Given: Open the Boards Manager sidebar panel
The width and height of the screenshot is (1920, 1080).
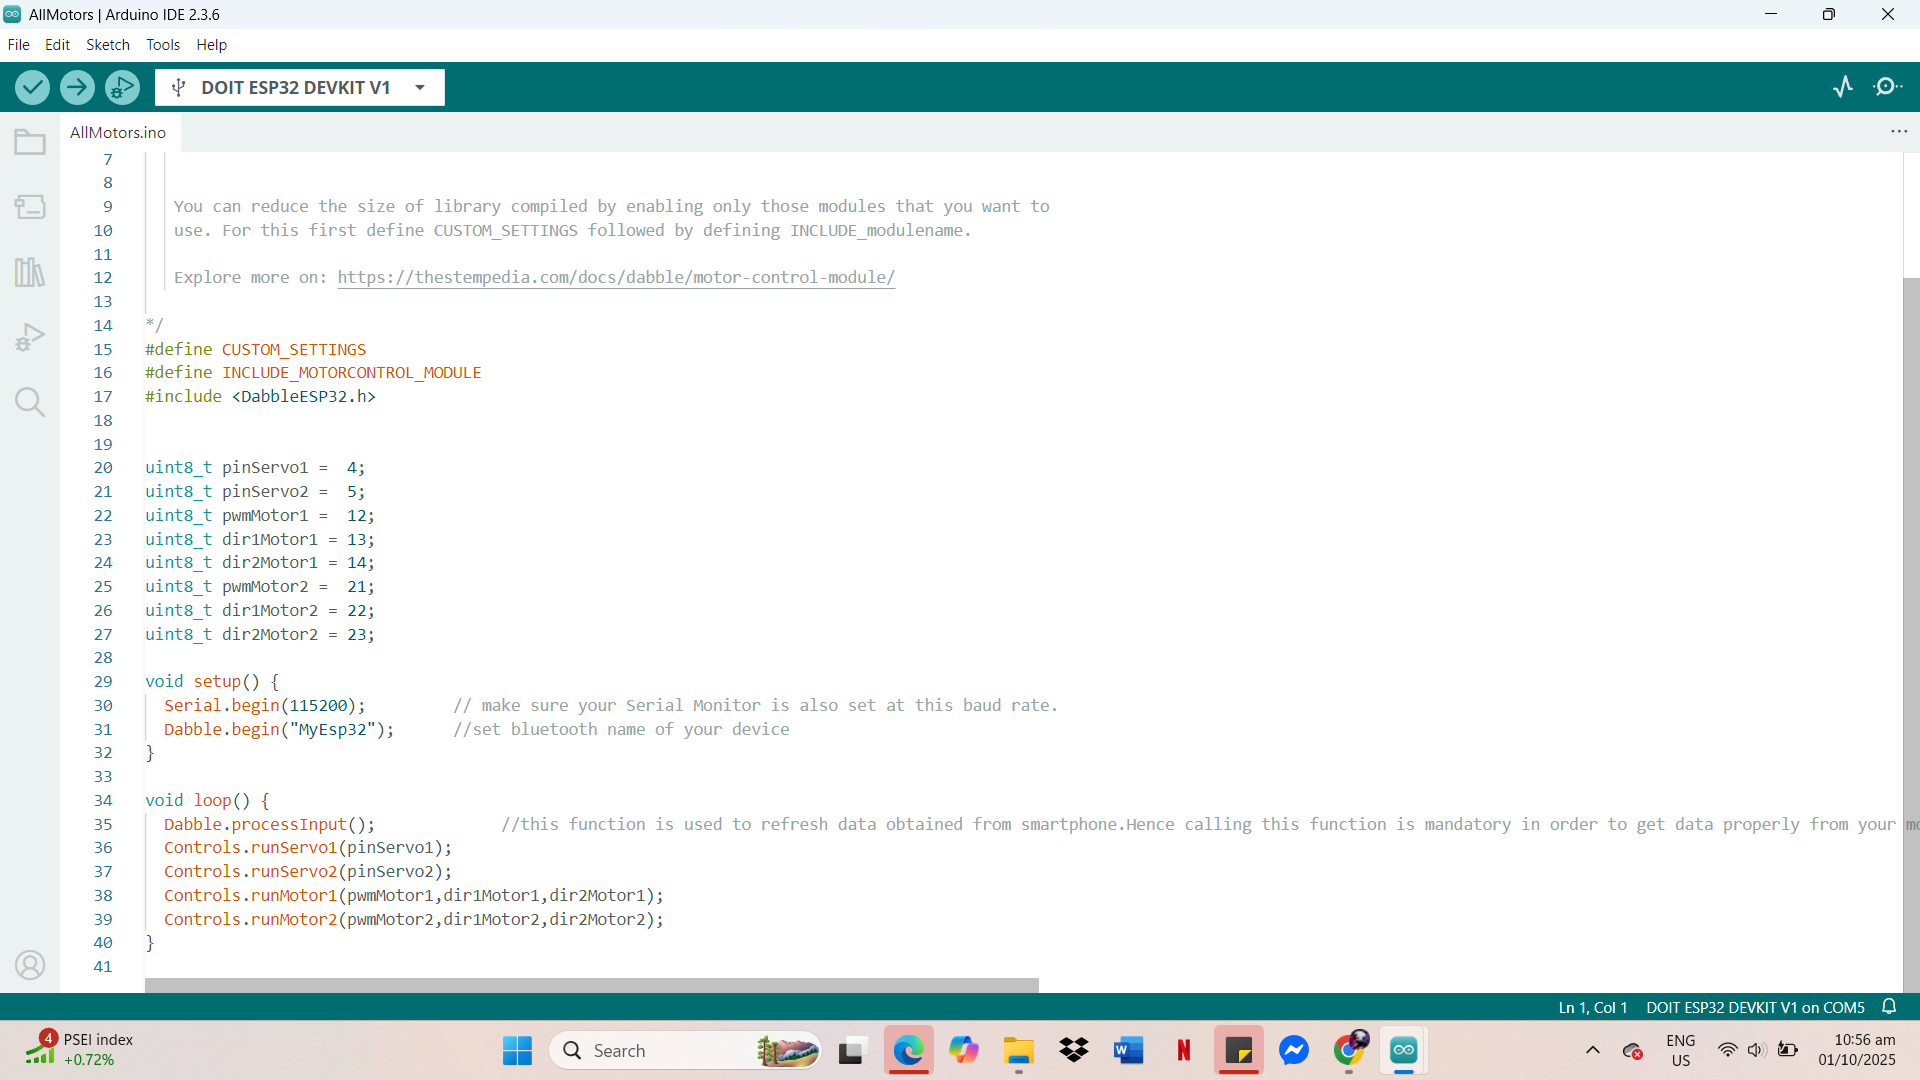Looking at the screenshot, I should (x=30, y=207).
